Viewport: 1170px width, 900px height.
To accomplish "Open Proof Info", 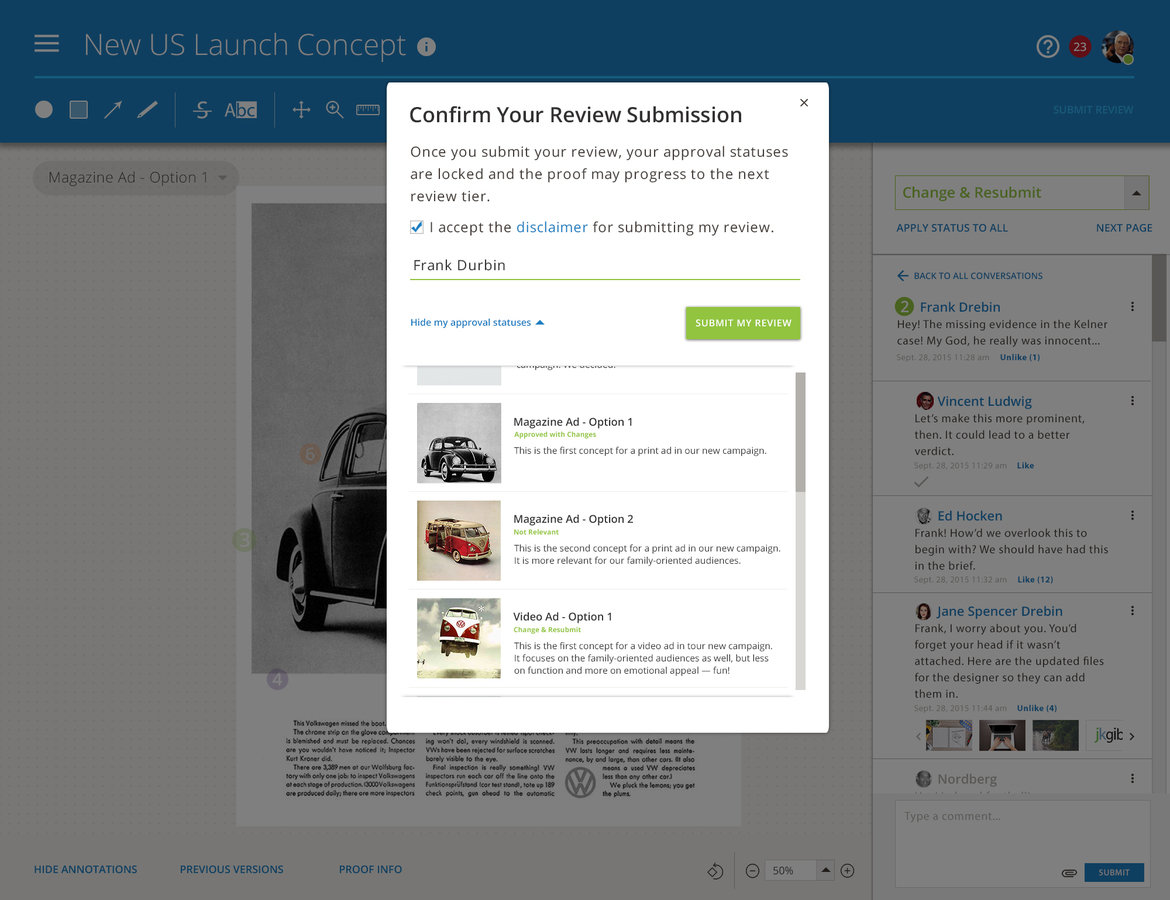I will coord(370,869).
